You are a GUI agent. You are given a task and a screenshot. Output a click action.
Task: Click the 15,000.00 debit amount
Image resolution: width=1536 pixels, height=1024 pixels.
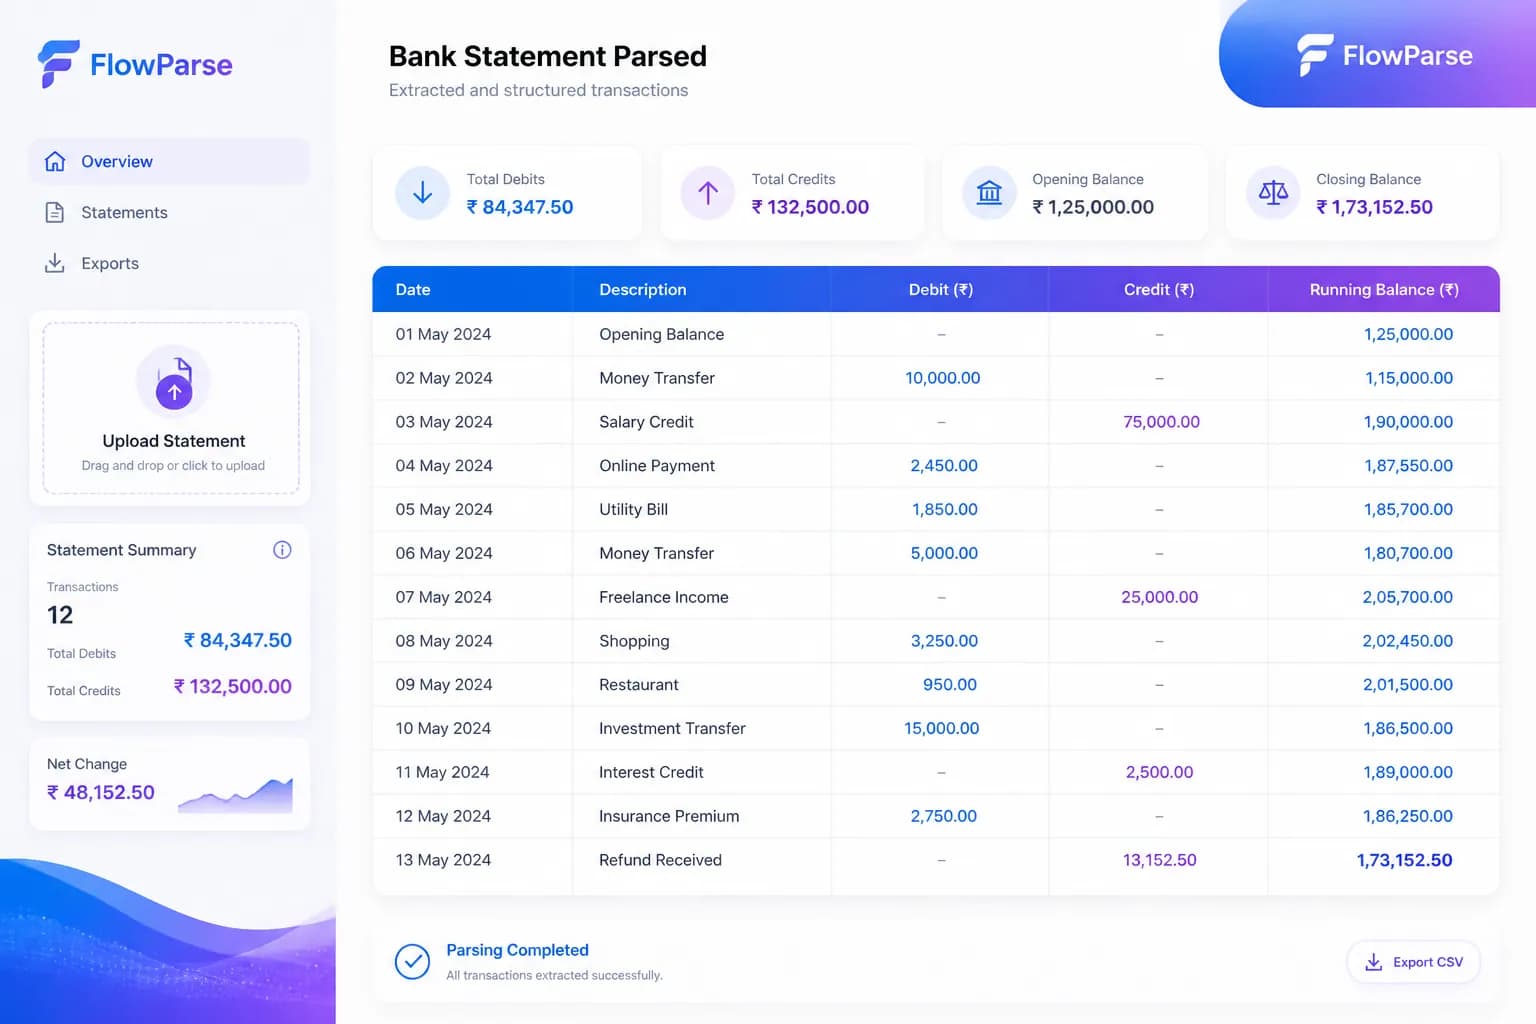click(x=942, y=729)
